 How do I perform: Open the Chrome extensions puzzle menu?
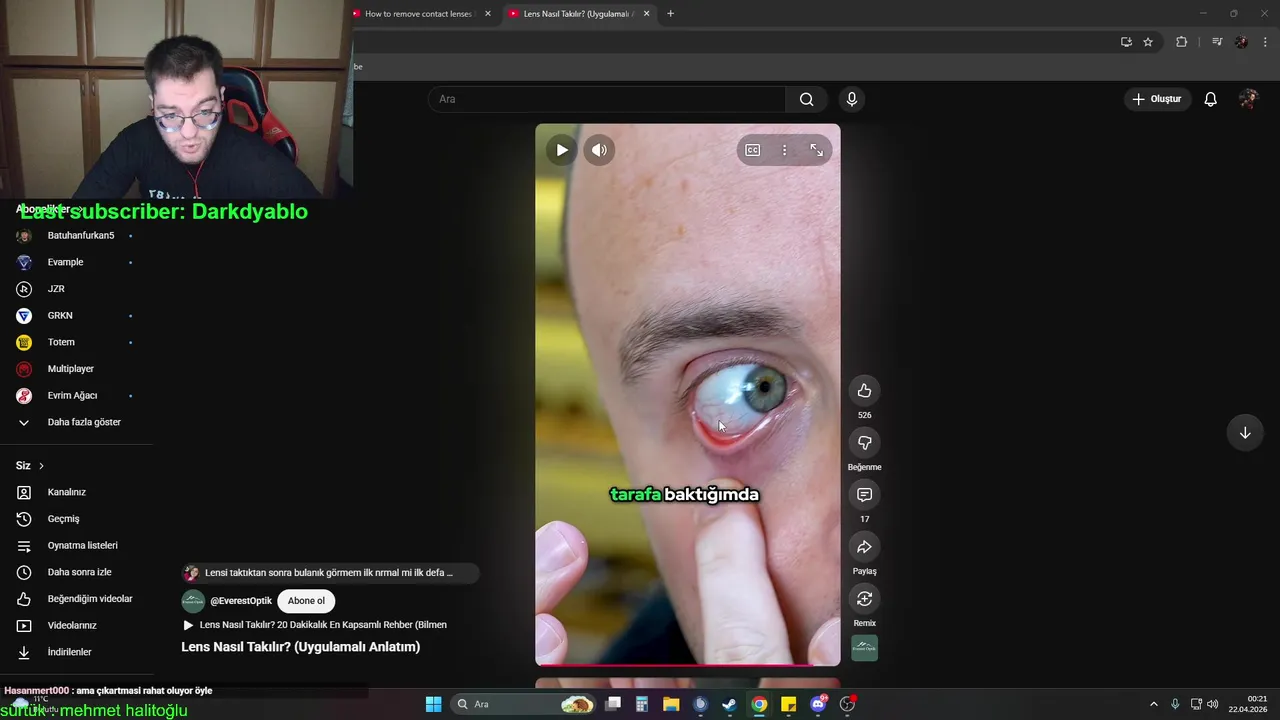pos(1181,42)
